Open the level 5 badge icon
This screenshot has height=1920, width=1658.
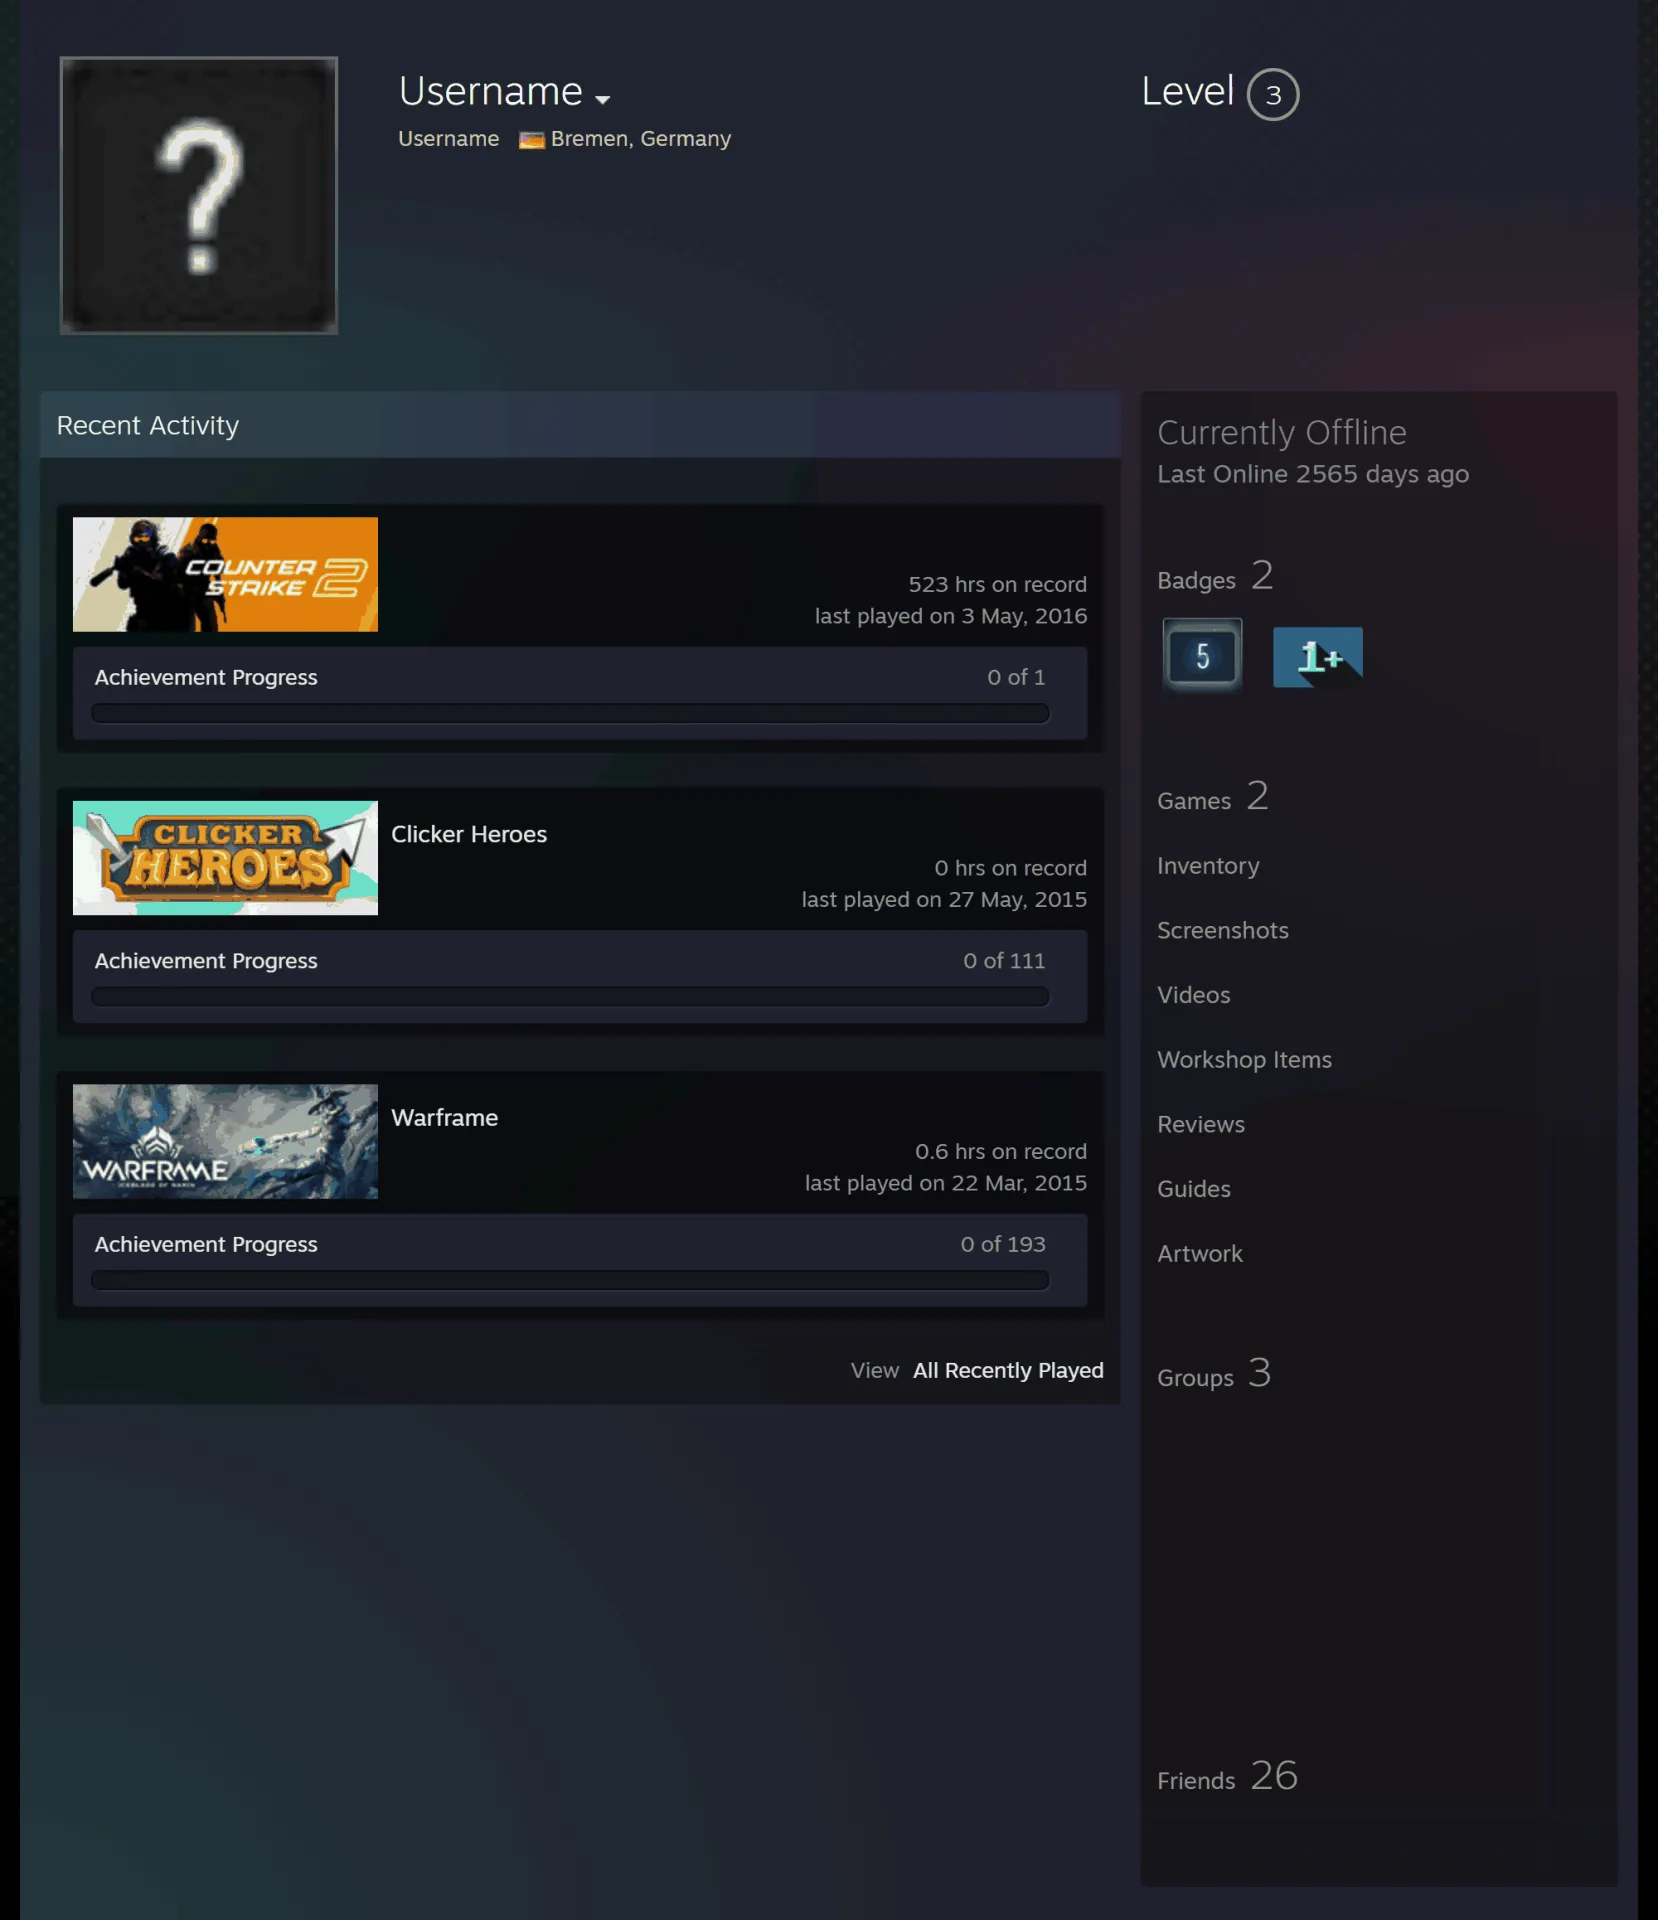1202,656
